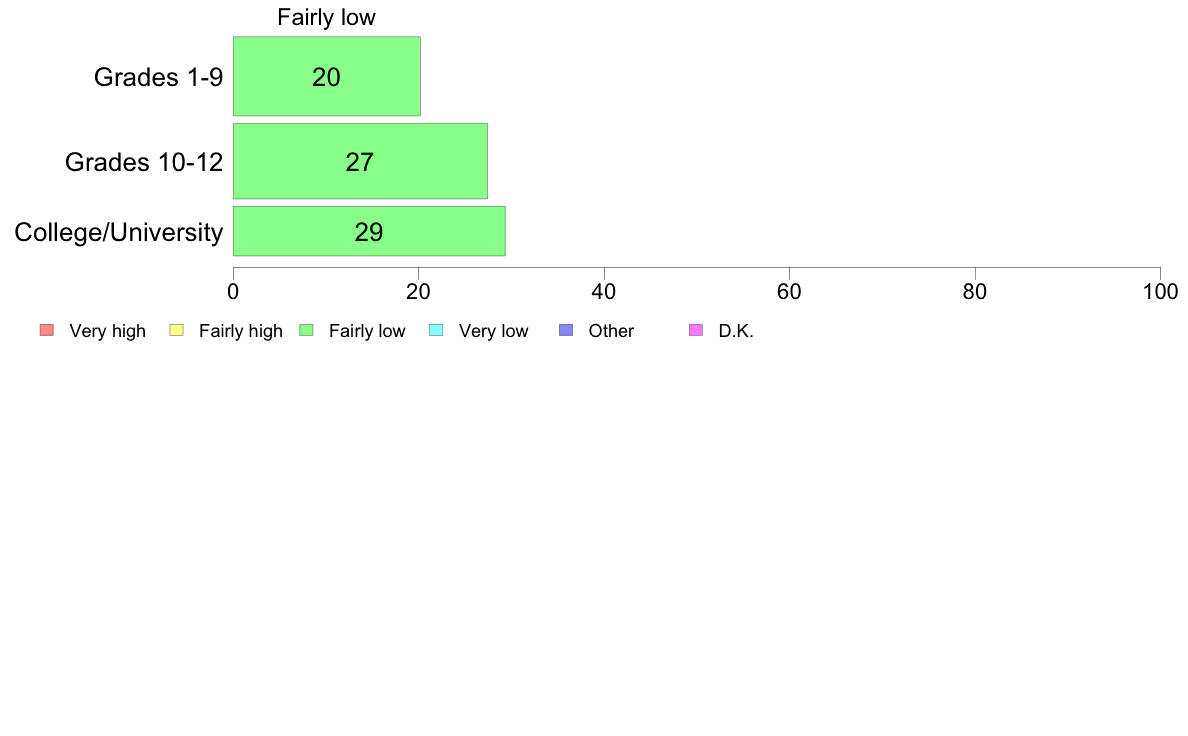Click the Fairly high legend label
1188x736 pixels.
click(x=241, y=331)
